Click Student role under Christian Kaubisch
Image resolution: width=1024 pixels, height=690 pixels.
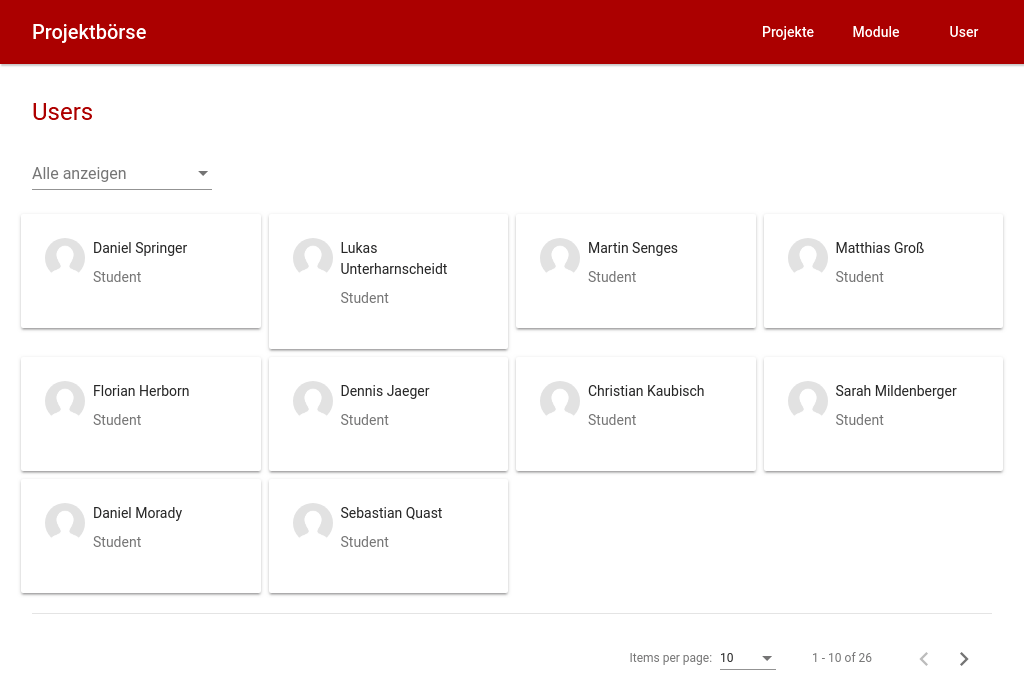612,420
